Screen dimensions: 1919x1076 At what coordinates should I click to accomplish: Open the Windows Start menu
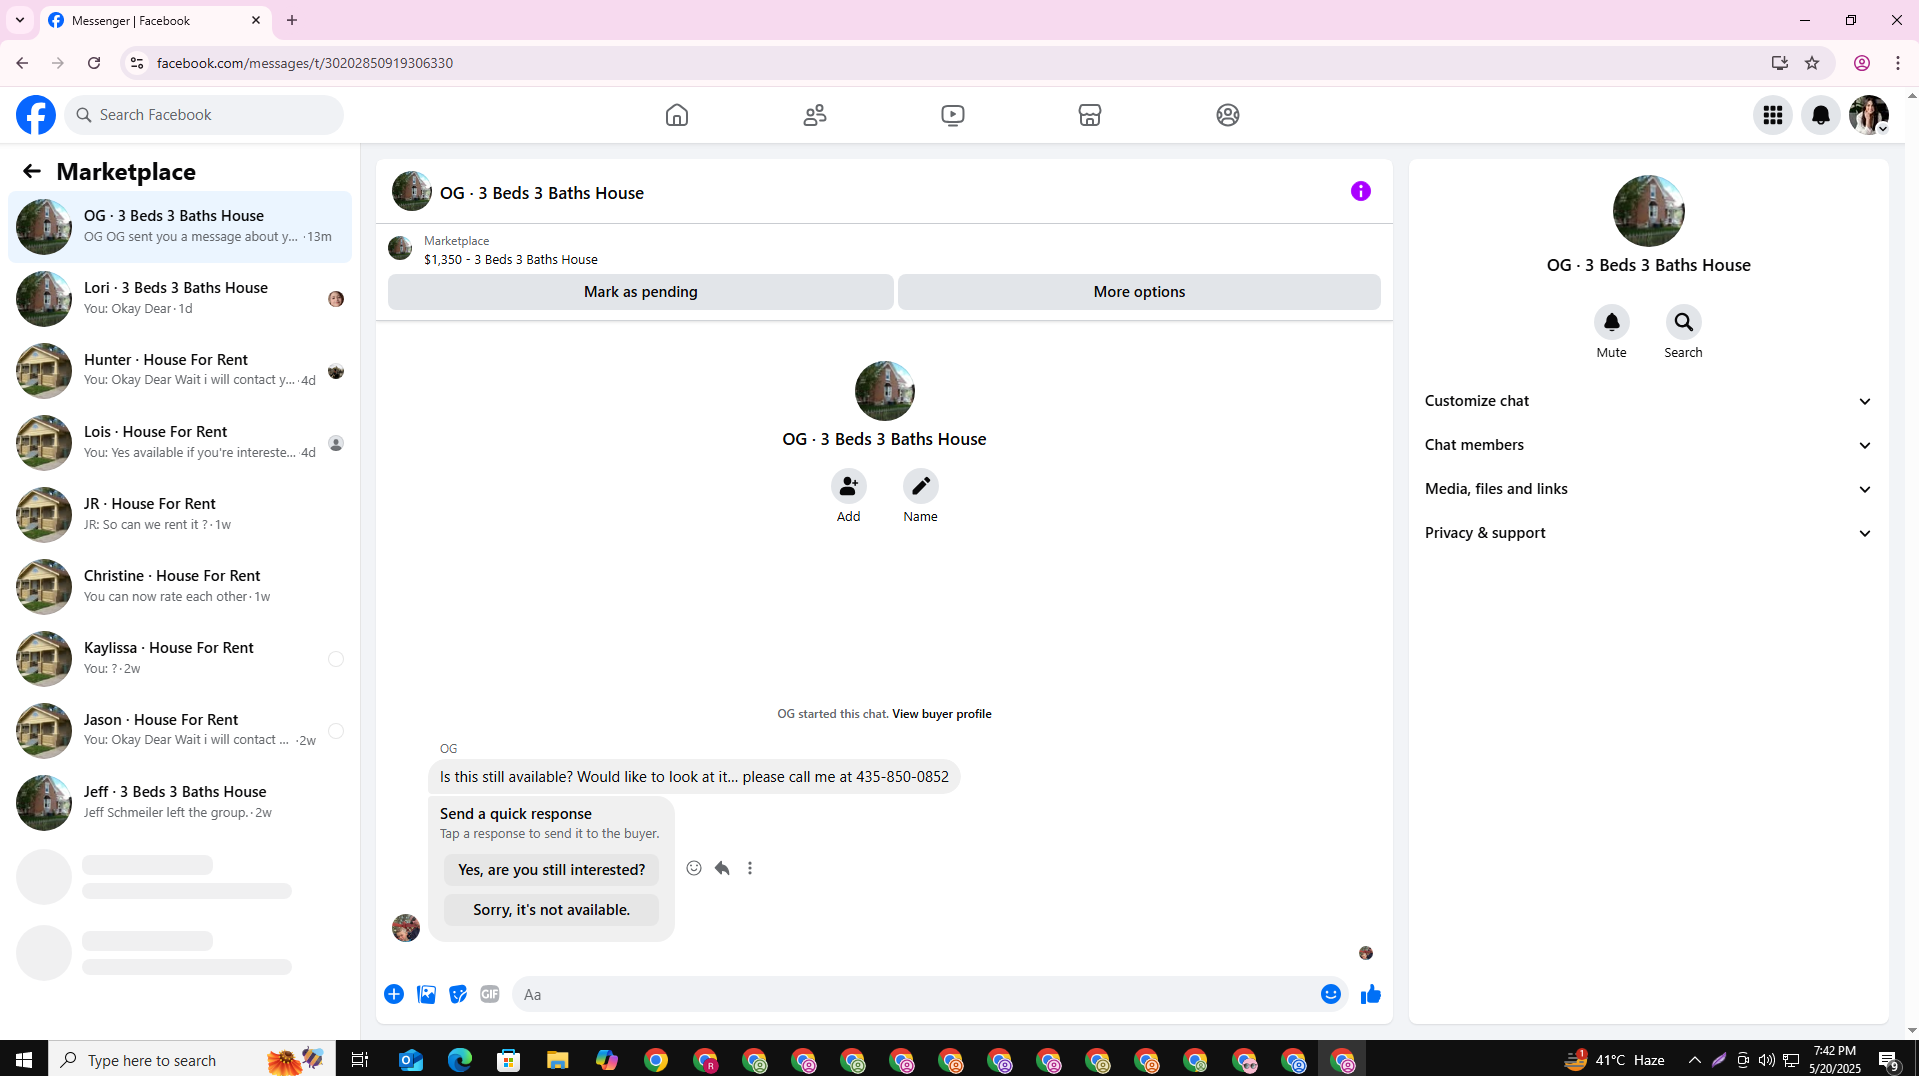(x=24, y=1060)
